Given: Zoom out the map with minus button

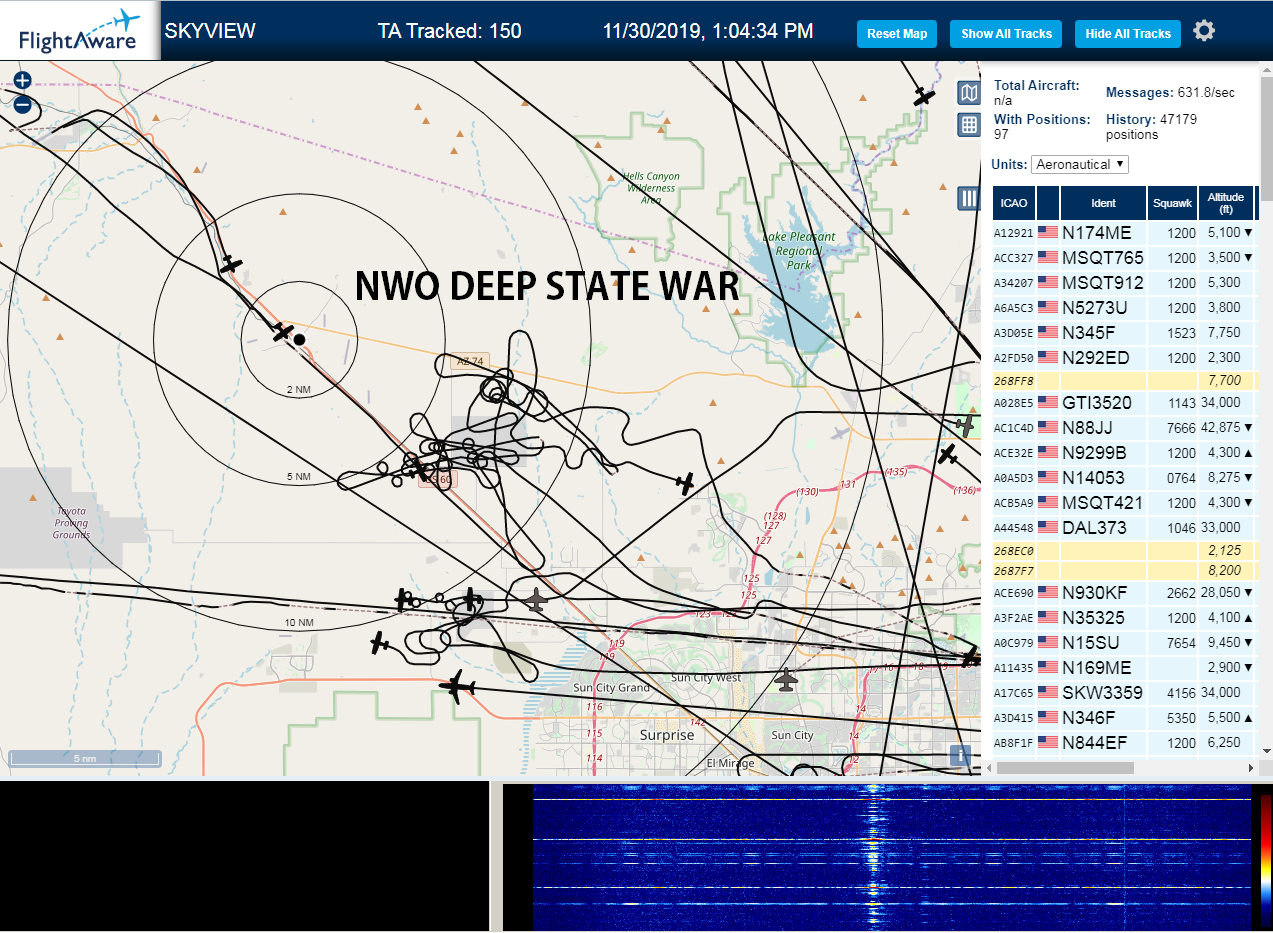Looking at the screenshot, I should (22, 104).
